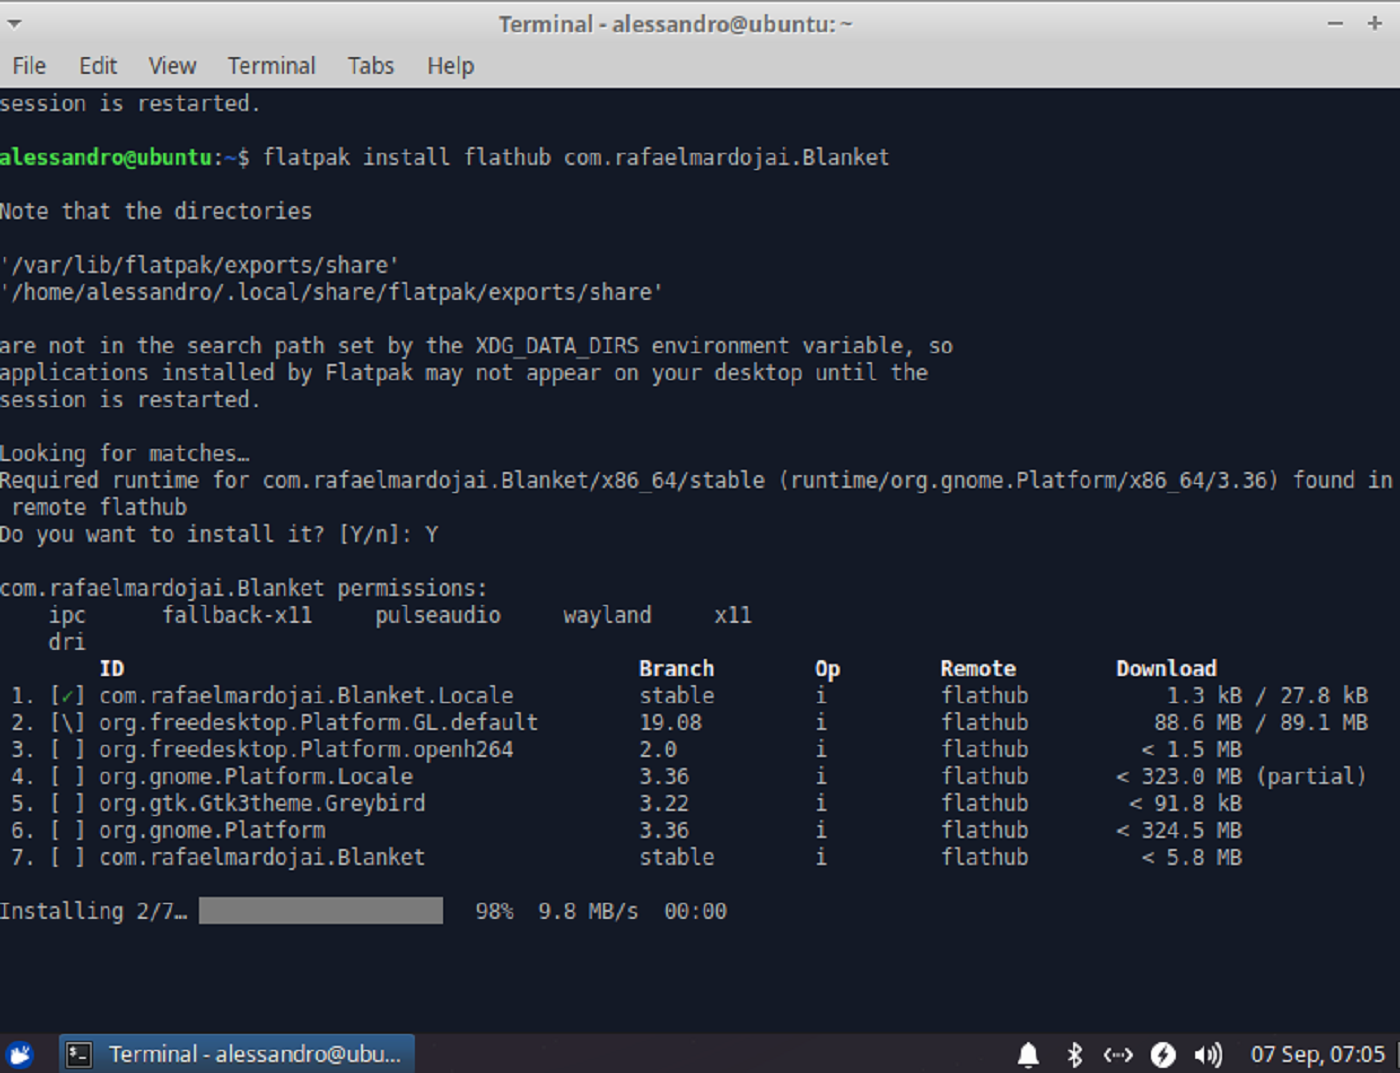Click the network connection tray icon

[1118, 1055]
